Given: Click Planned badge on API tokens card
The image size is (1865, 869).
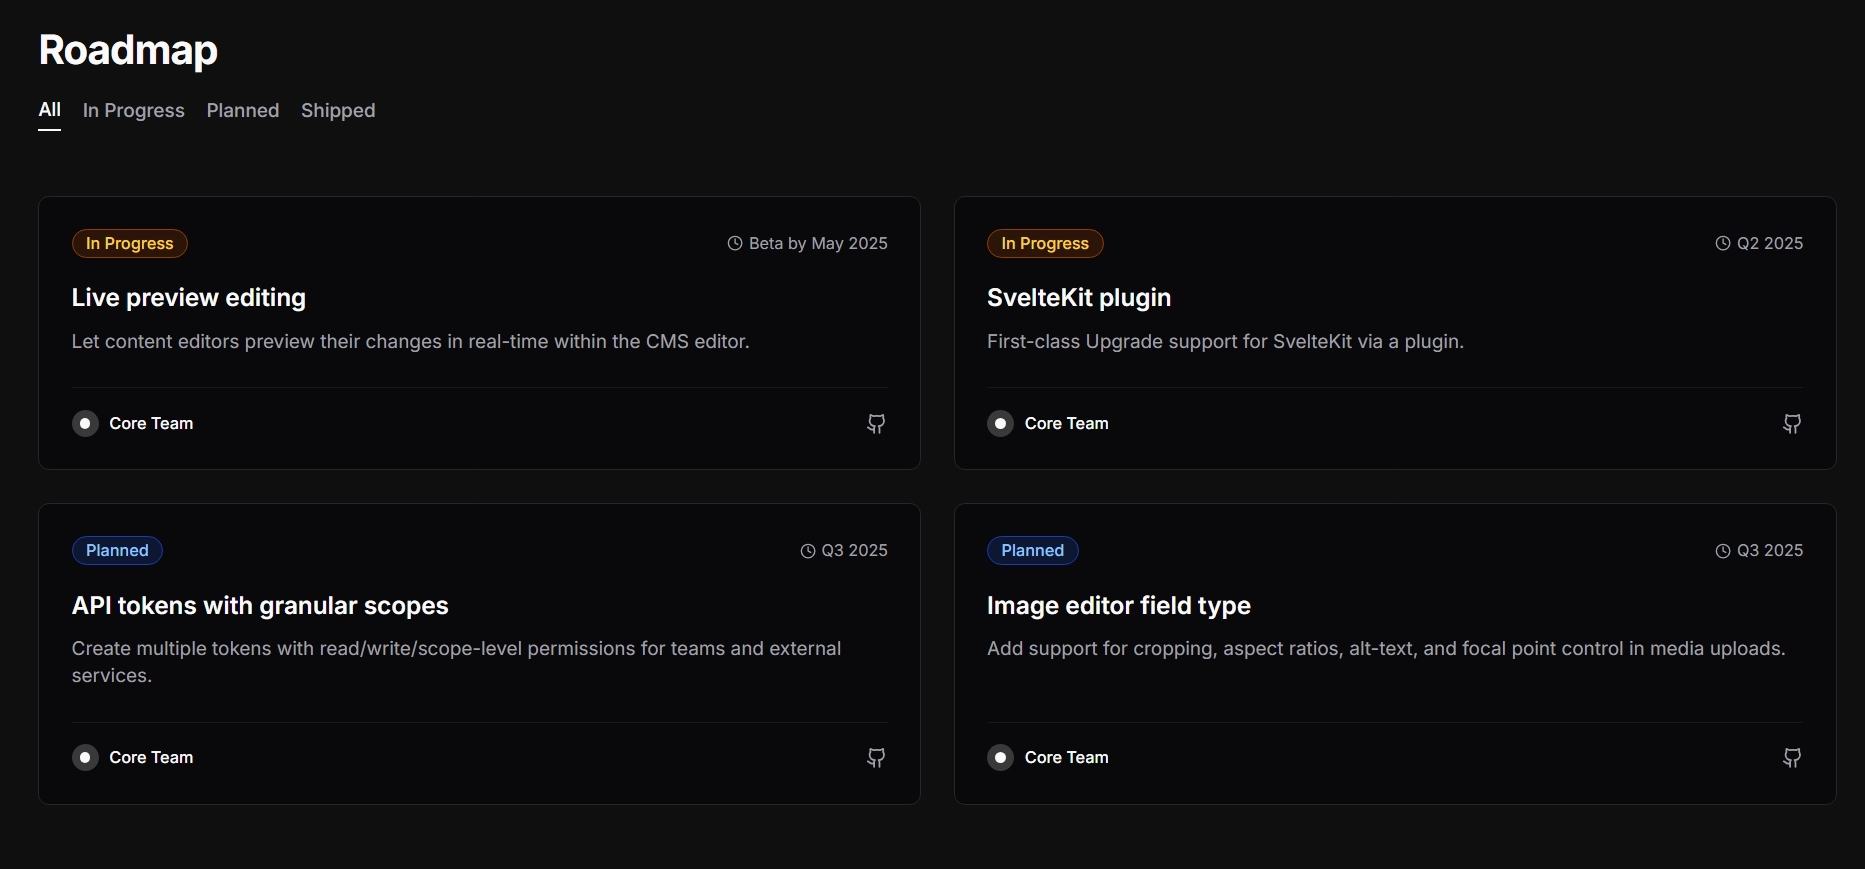Looking at the screenshot, I should [117, 551].
